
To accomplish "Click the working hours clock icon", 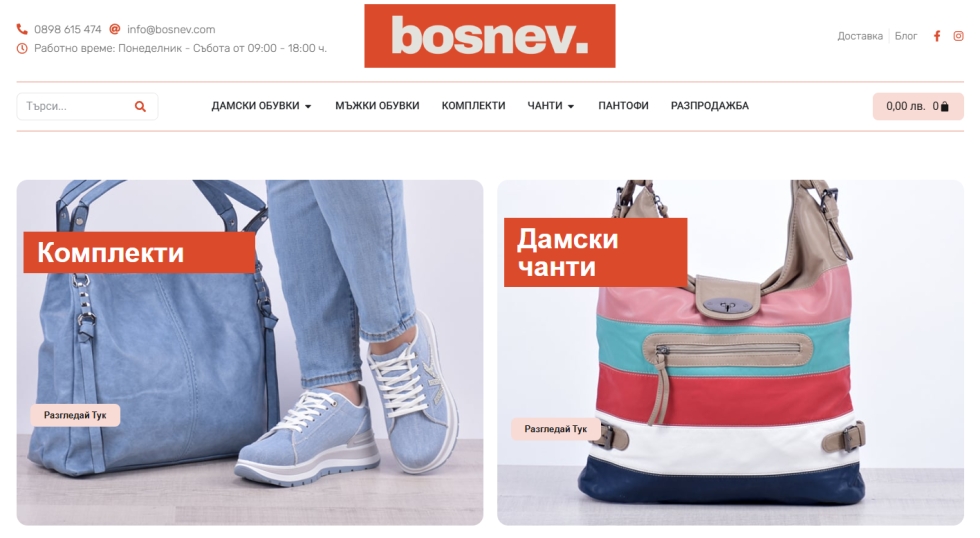I will coord(22,48).
